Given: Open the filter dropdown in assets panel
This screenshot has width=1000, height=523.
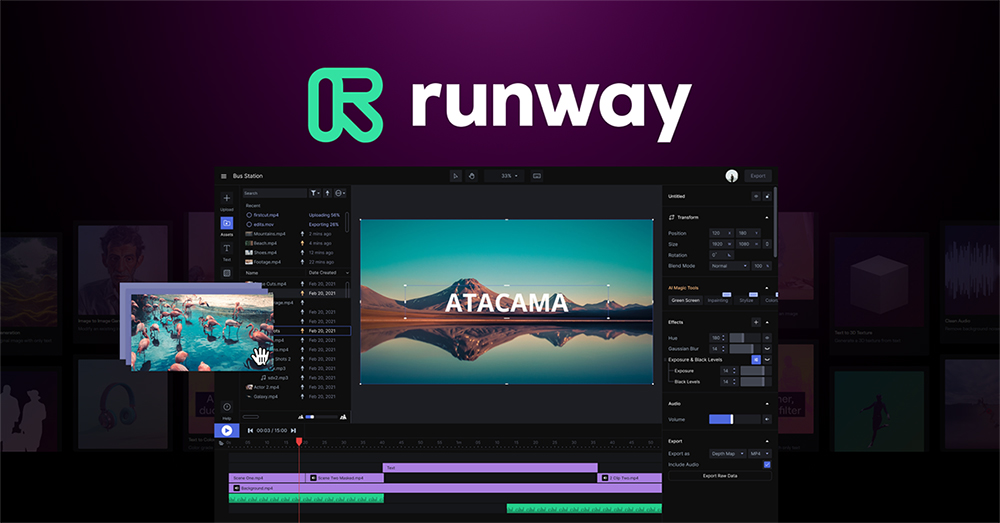Looking at the screenshot, I should pyautogui.click(x=315, y=193).
